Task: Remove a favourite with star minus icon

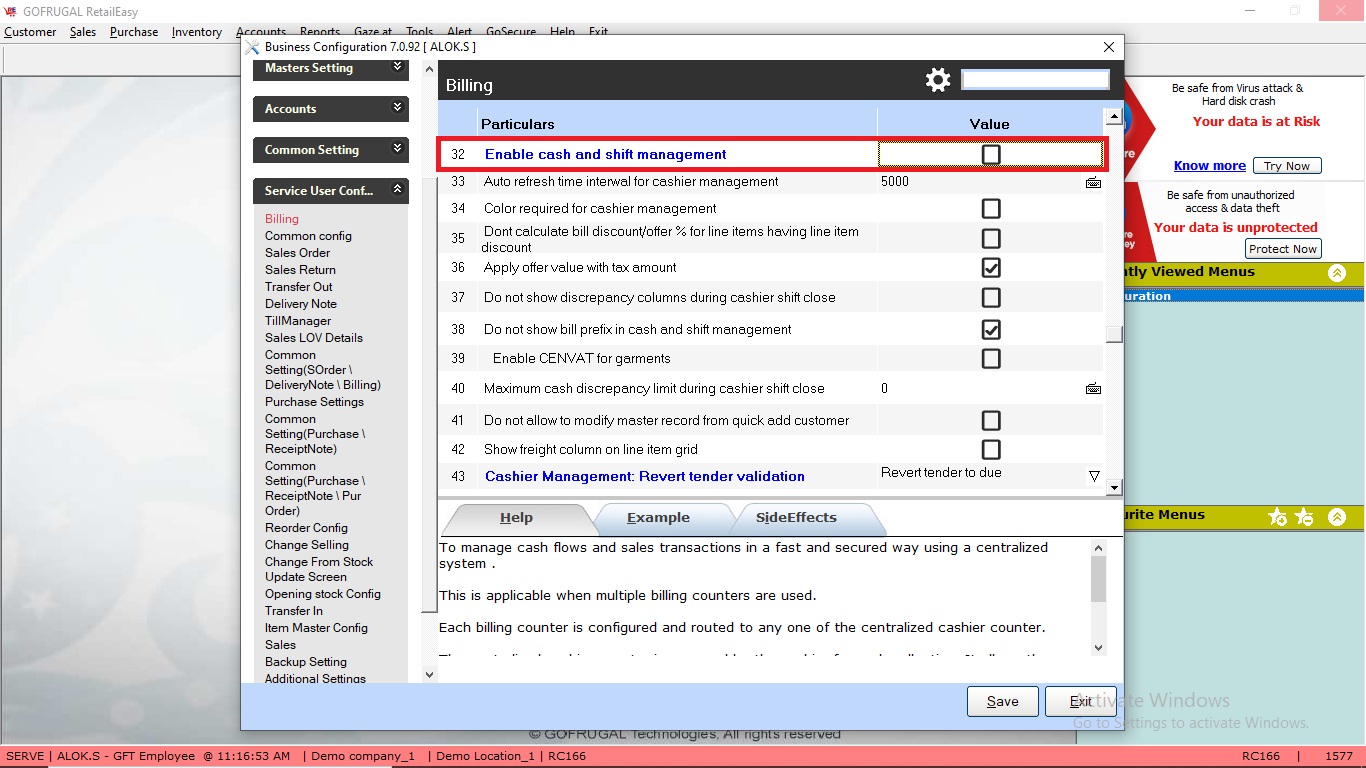Action: pyautogui.click(x=1304, y=517)
